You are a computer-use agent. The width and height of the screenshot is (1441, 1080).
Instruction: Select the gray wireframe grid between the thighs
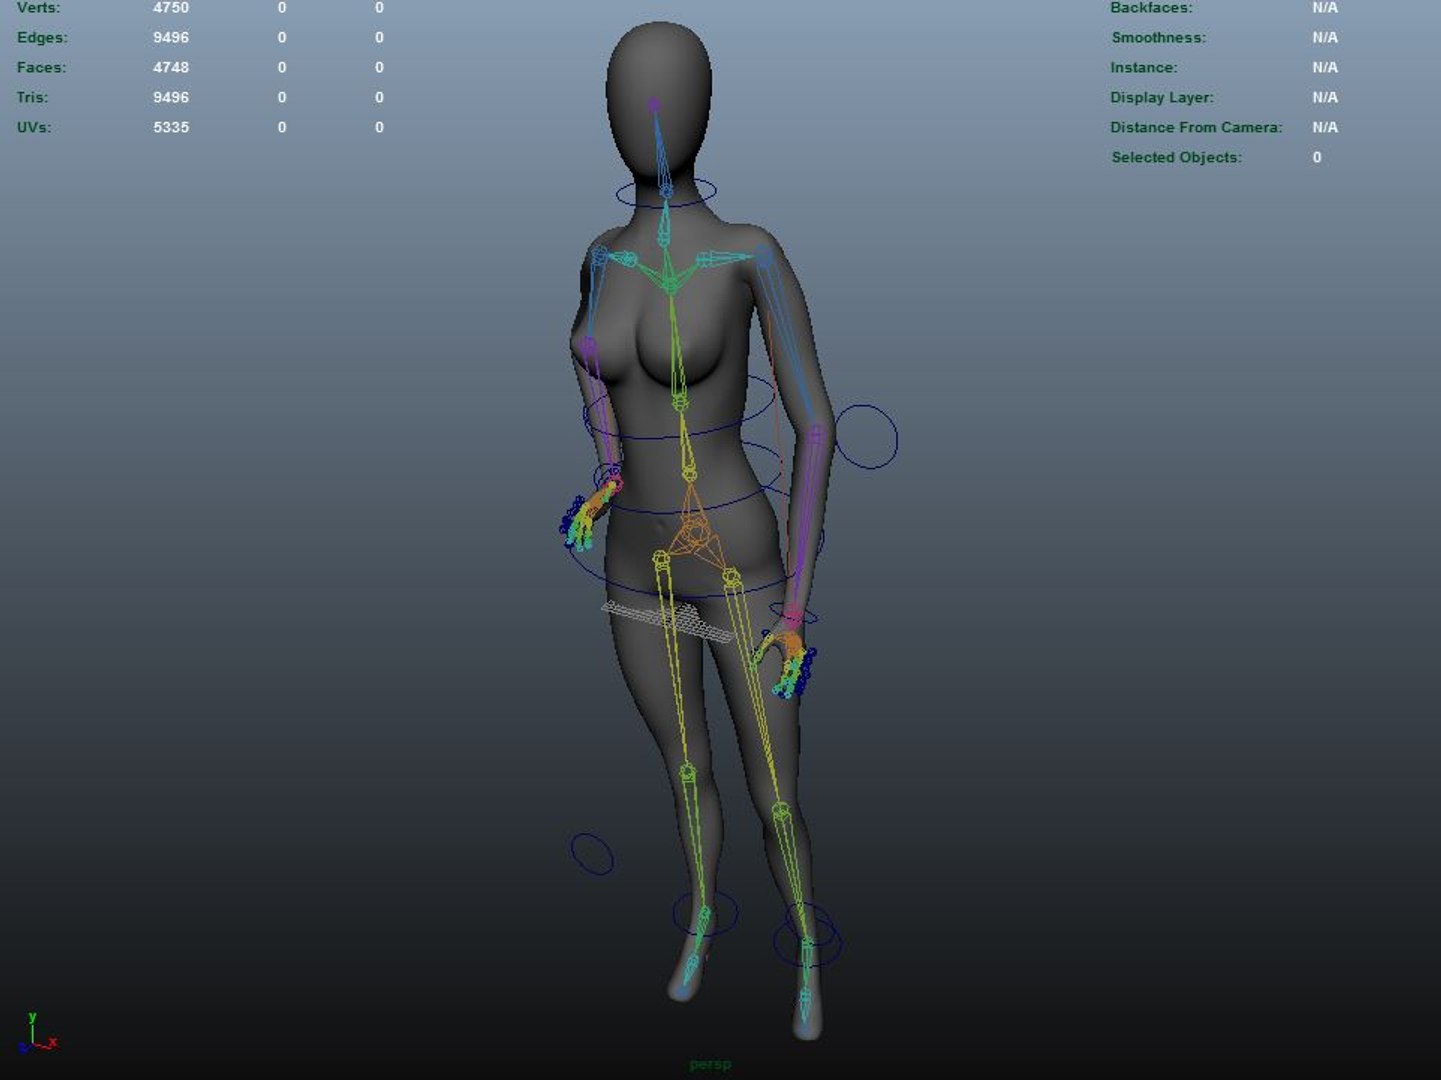(667, 621)
